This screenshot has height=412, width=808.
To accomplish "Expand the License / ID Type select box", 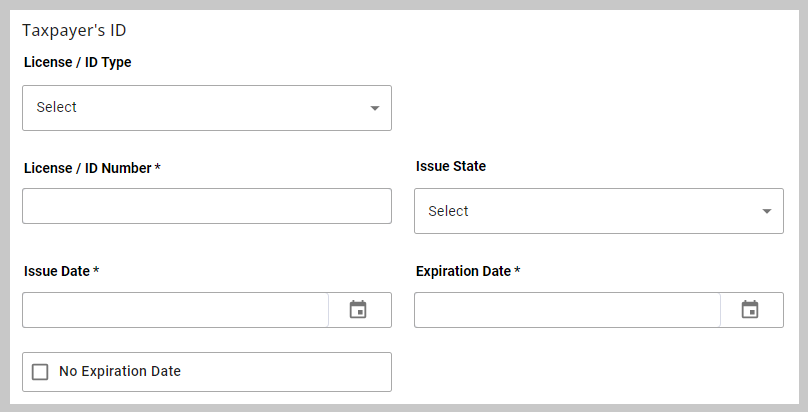I will (x=207, y=108).
